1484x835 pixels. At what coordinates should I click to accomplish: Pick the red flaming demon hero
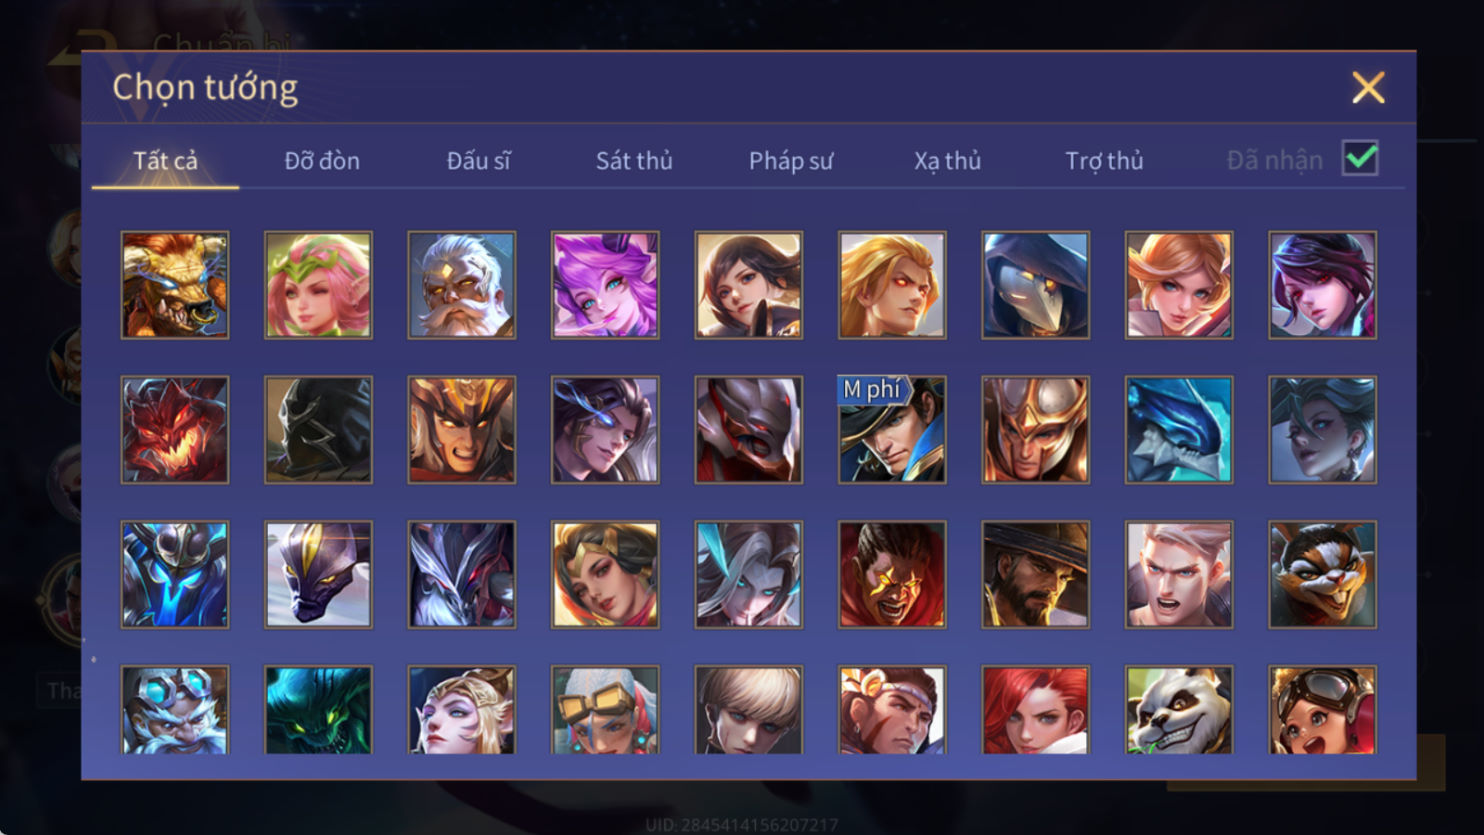tap(175, 430)
